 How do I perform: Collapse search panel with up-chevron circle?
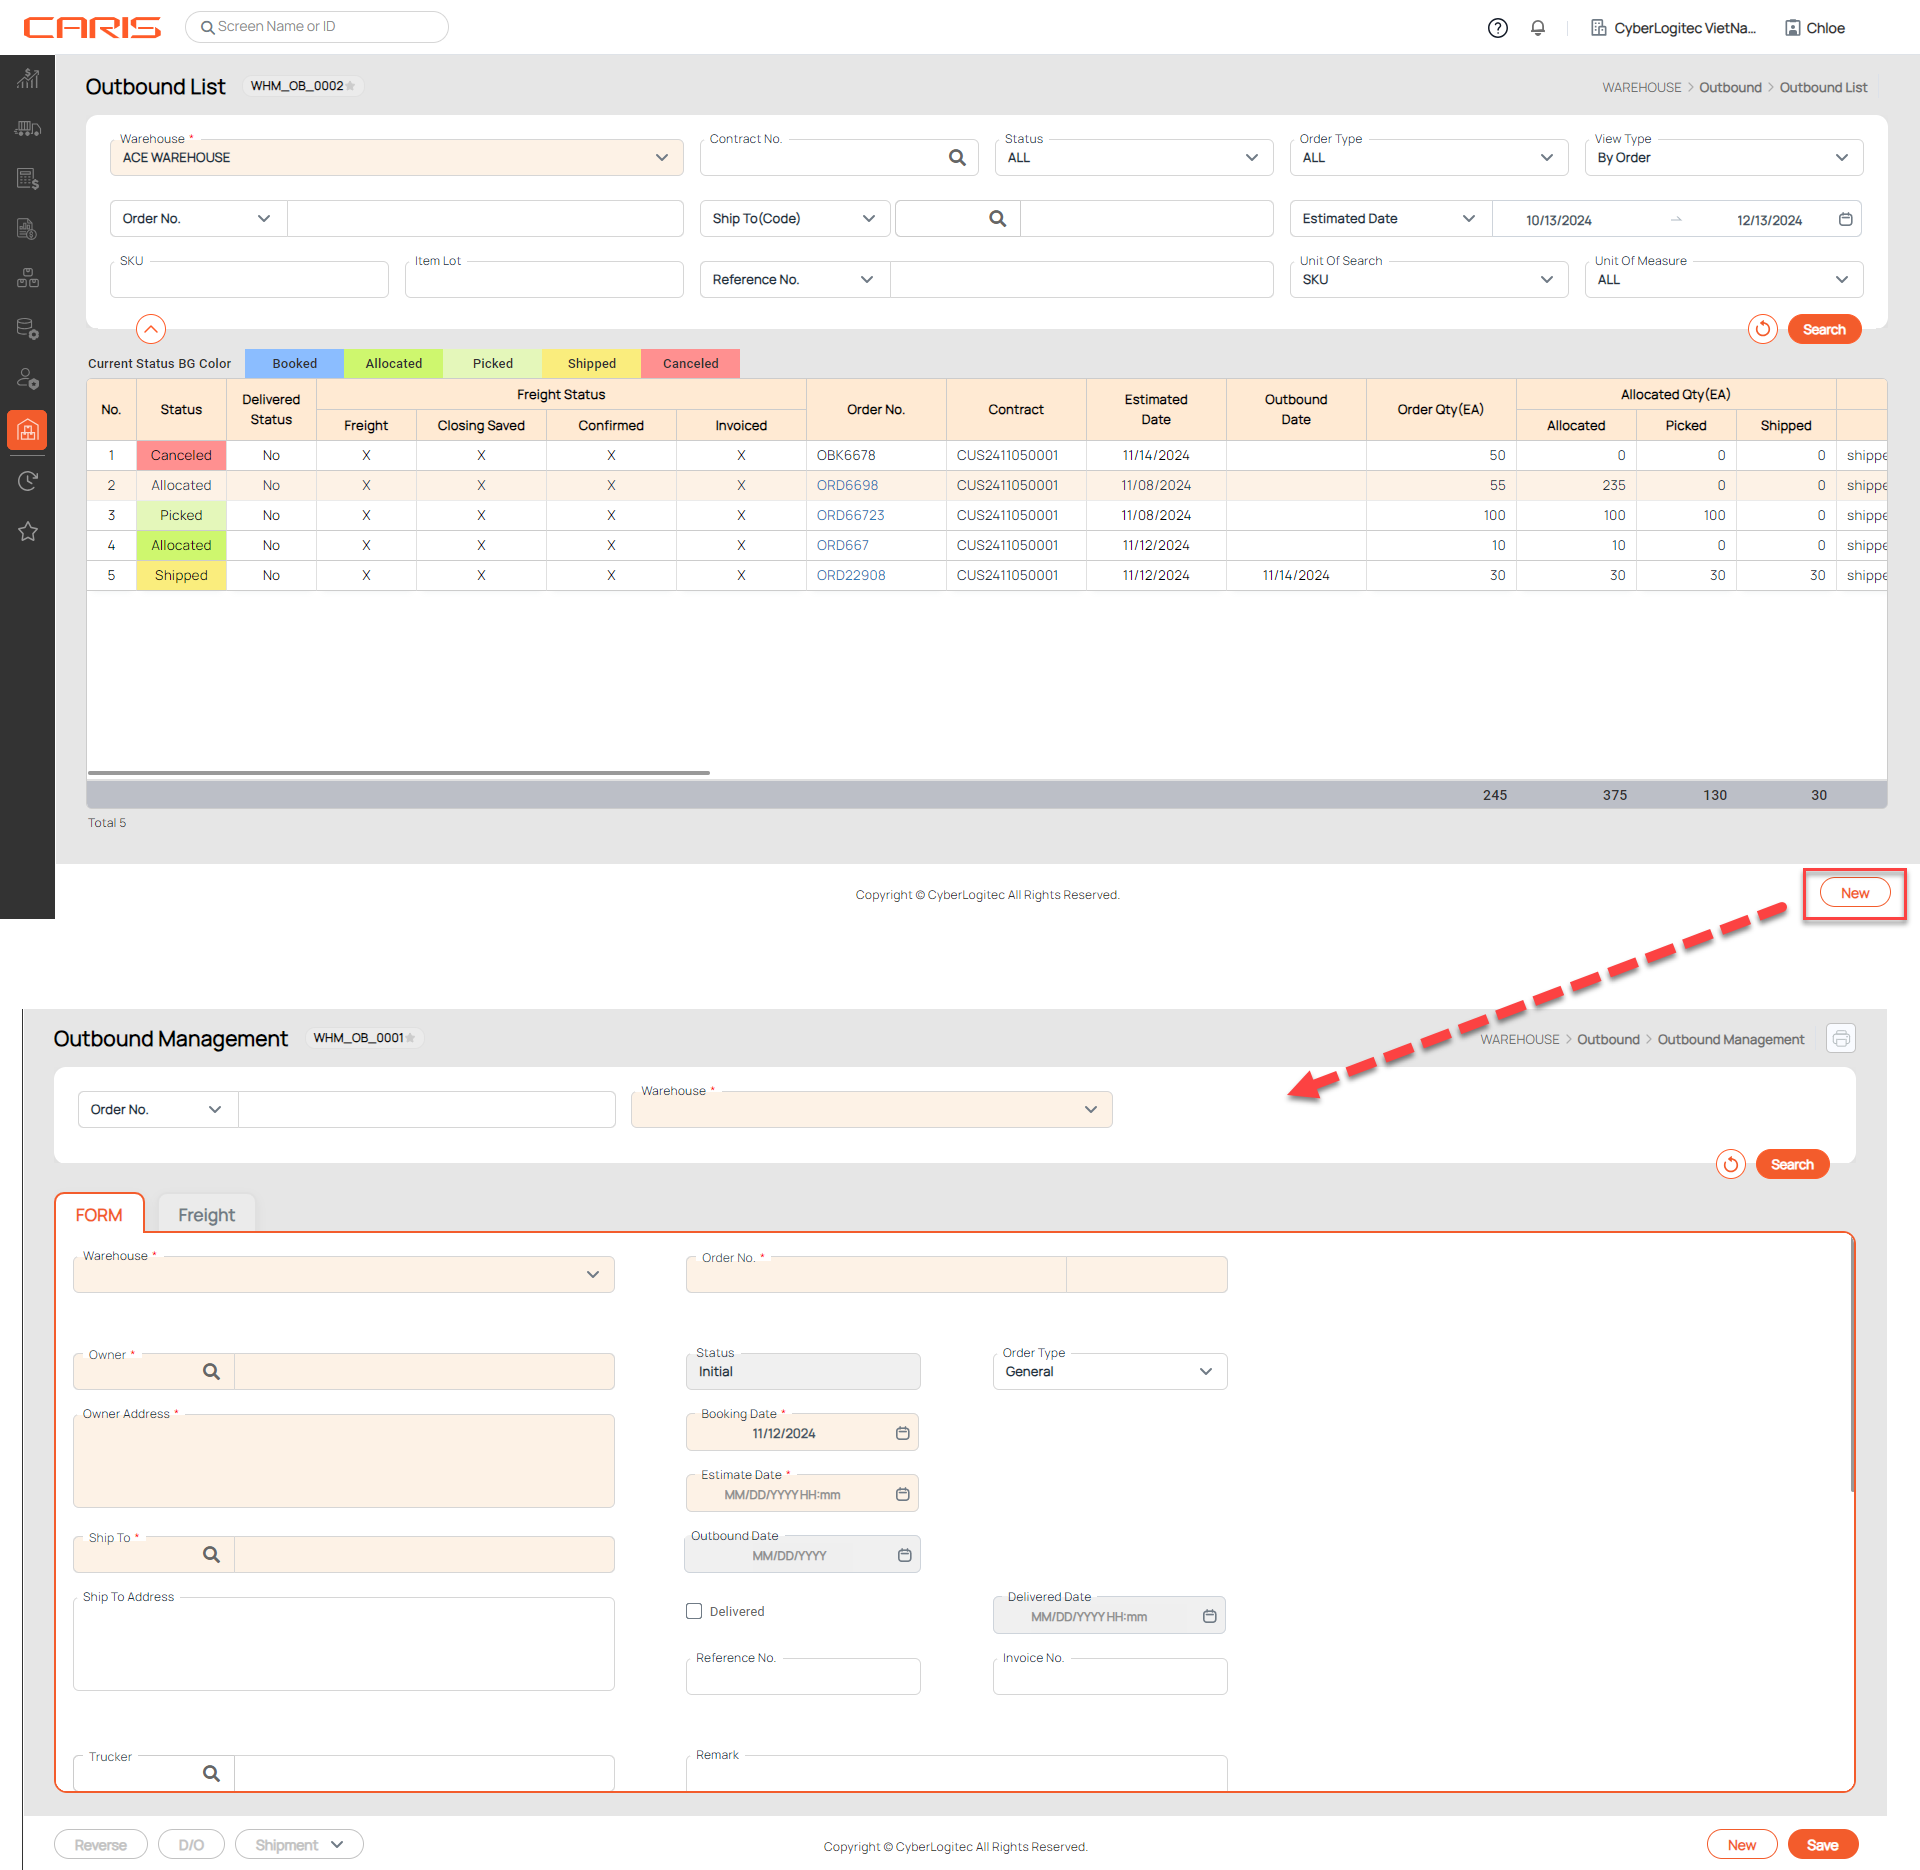[x=150, y=328]
